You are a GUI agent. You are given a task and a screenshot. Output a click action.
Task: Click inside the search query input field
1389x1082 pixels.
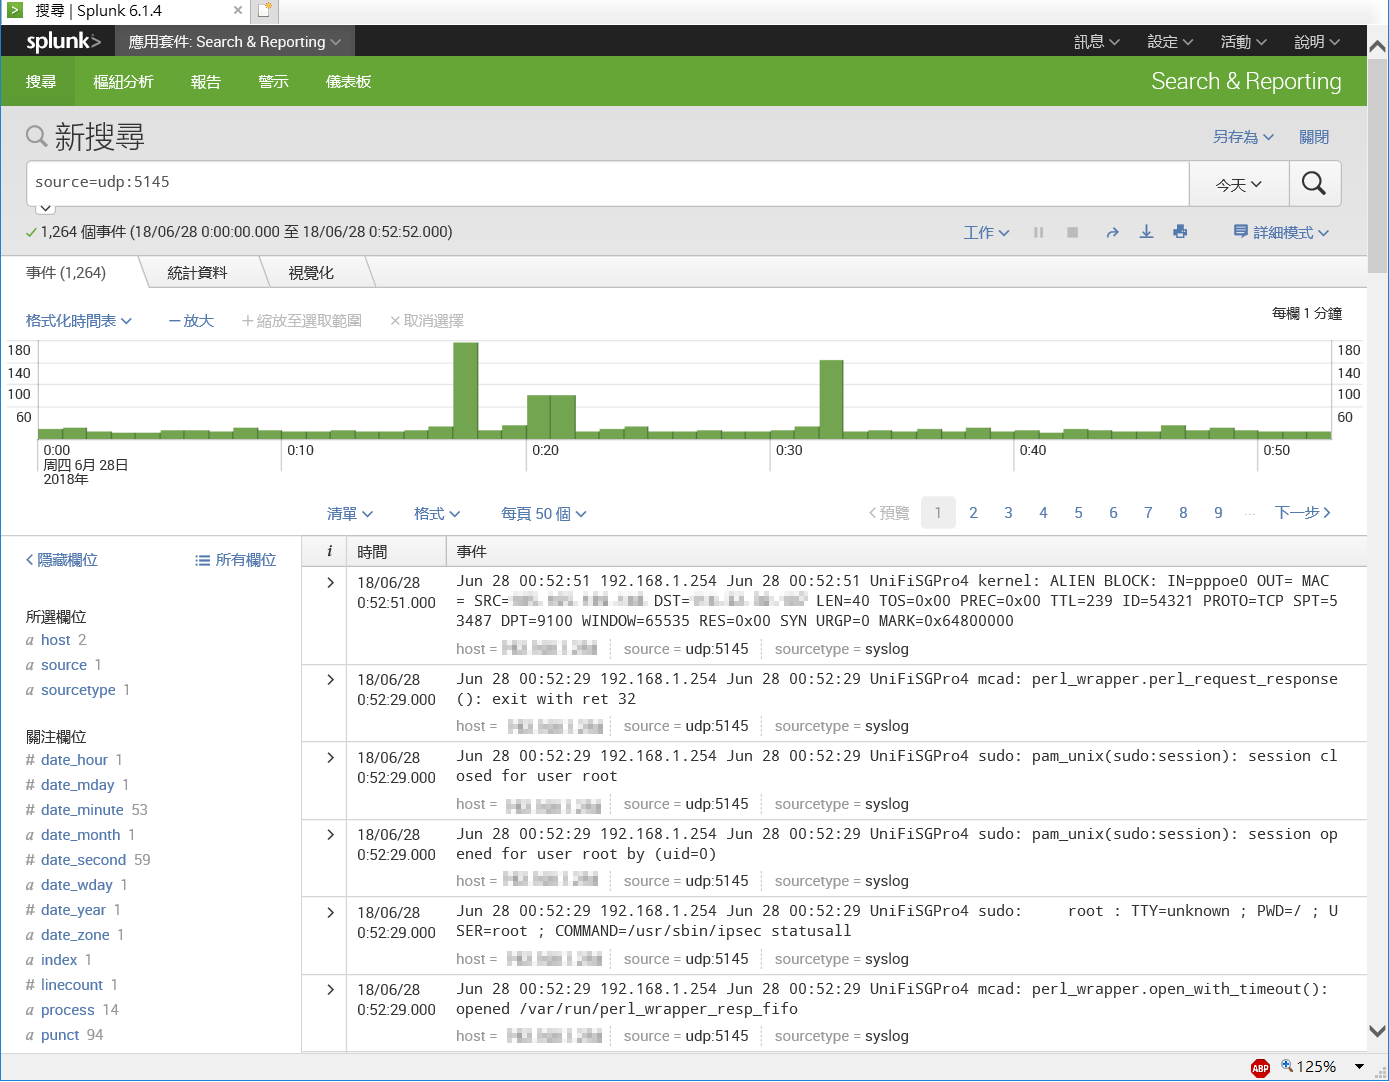pyautogui.click(x=400, y=183)
